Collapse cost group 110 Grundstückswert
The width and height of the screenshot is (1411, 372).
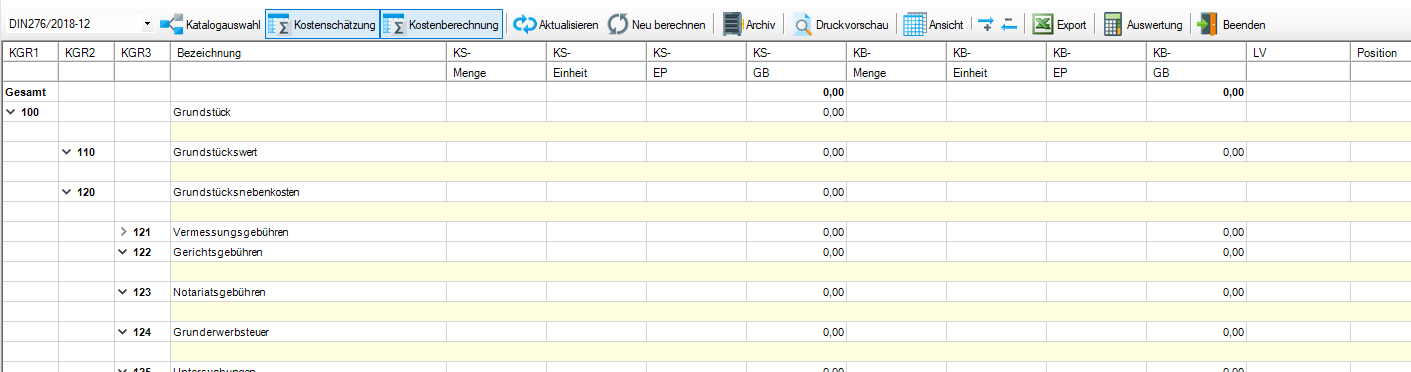tap(67, 152)
